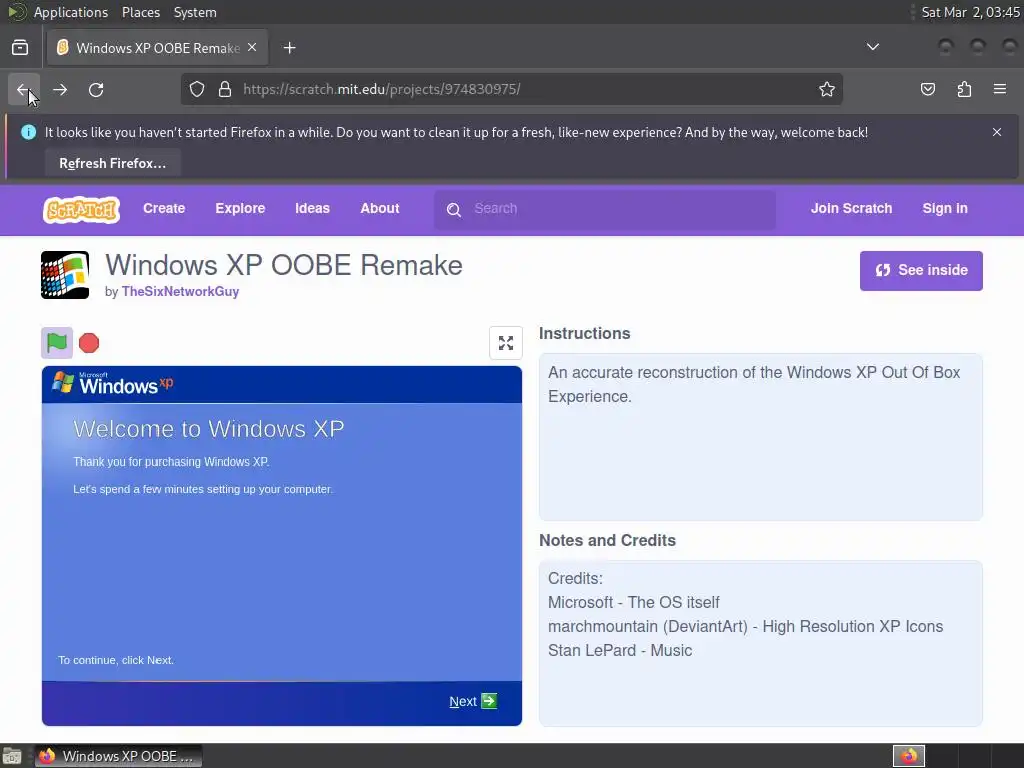1024x768 pixels.
Task: Enter full screen stage mode
Action: tap(505, 343)
